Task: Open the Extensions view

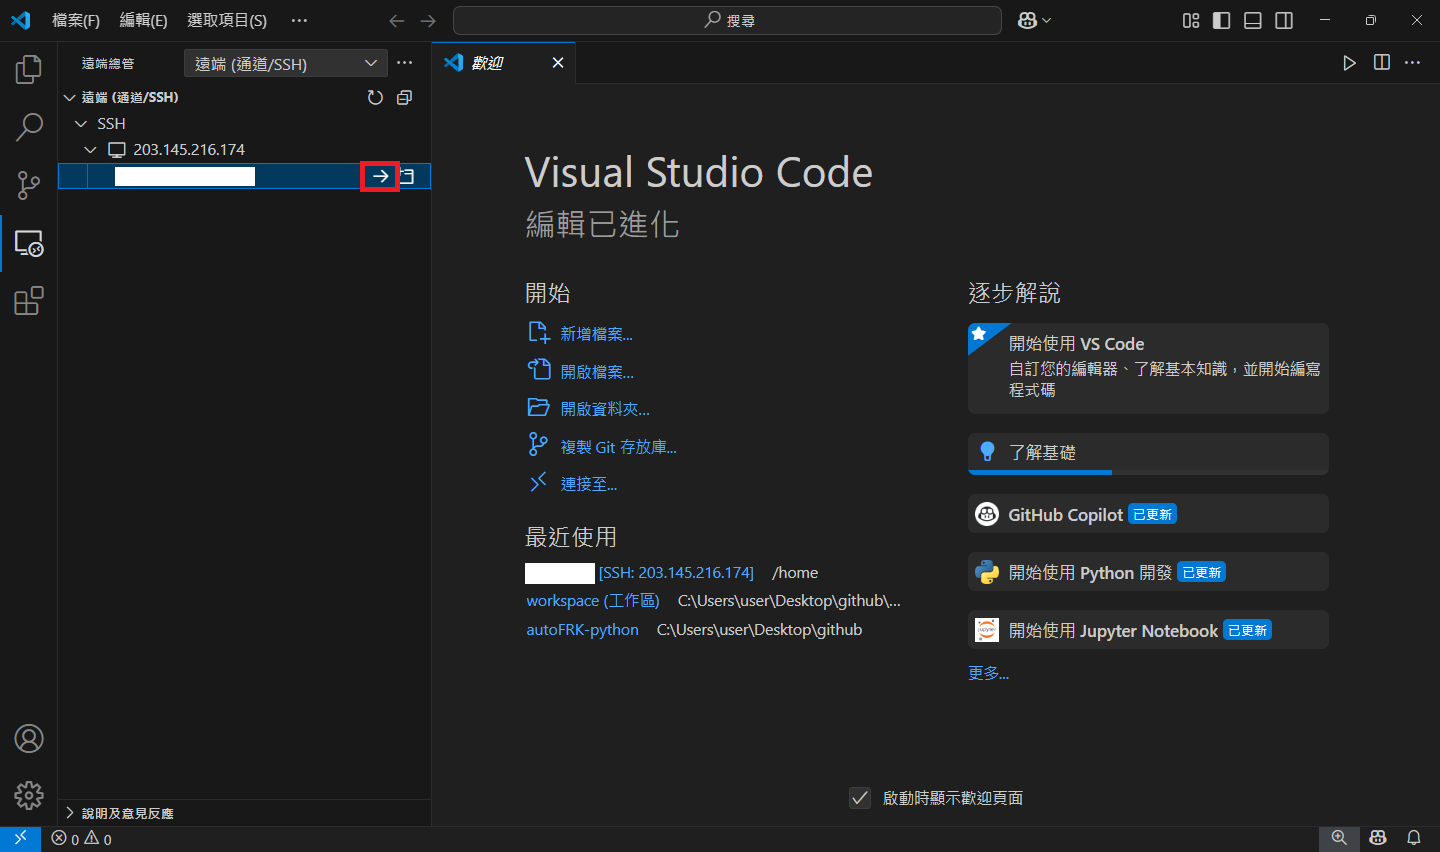Action: tap(29, 301)
